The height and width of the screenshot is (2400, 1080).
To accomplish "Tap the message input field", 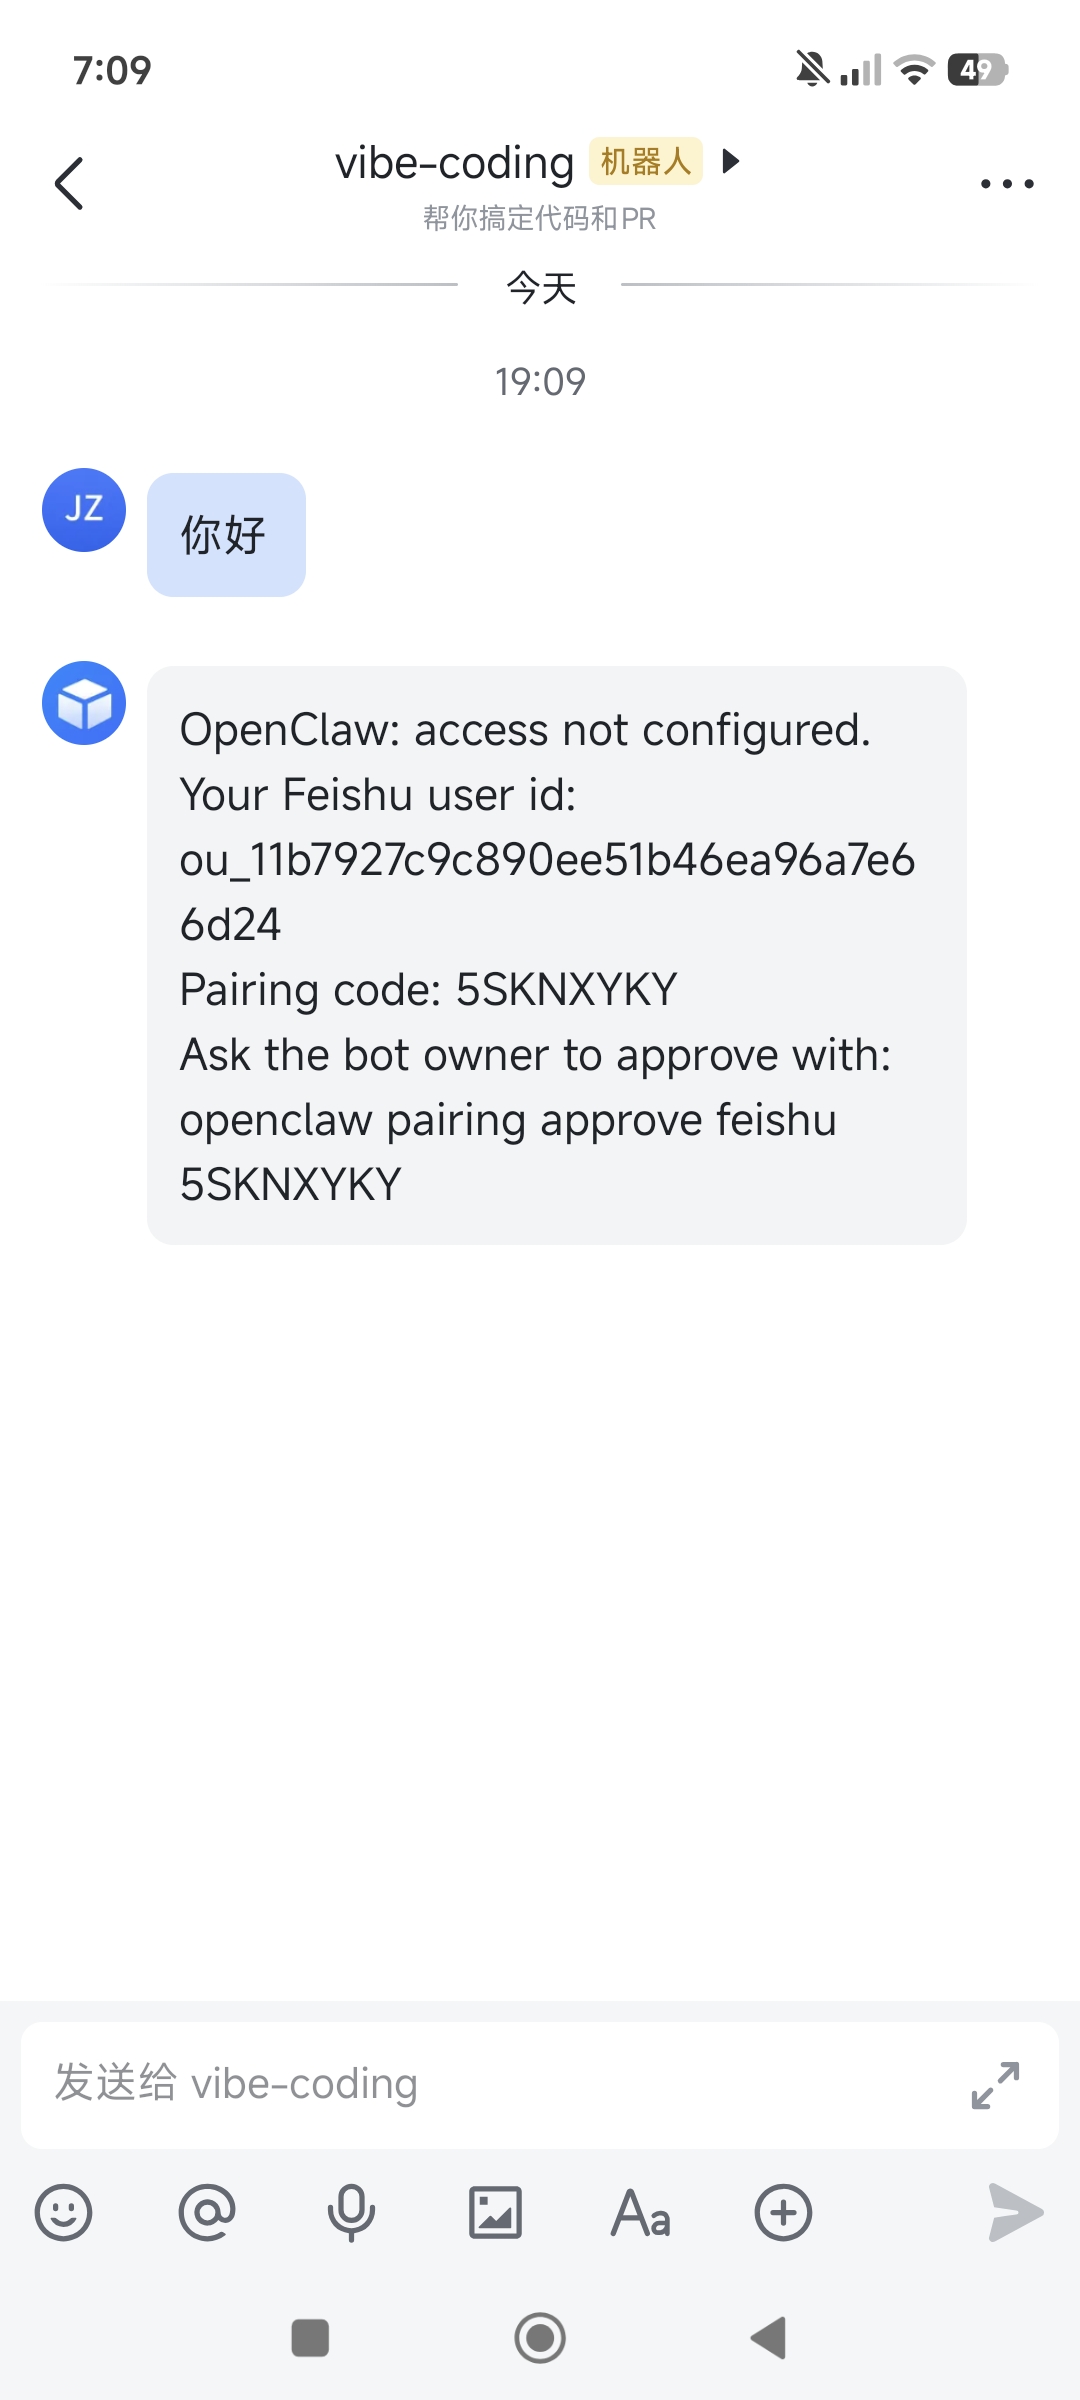I will (450, 2085).
